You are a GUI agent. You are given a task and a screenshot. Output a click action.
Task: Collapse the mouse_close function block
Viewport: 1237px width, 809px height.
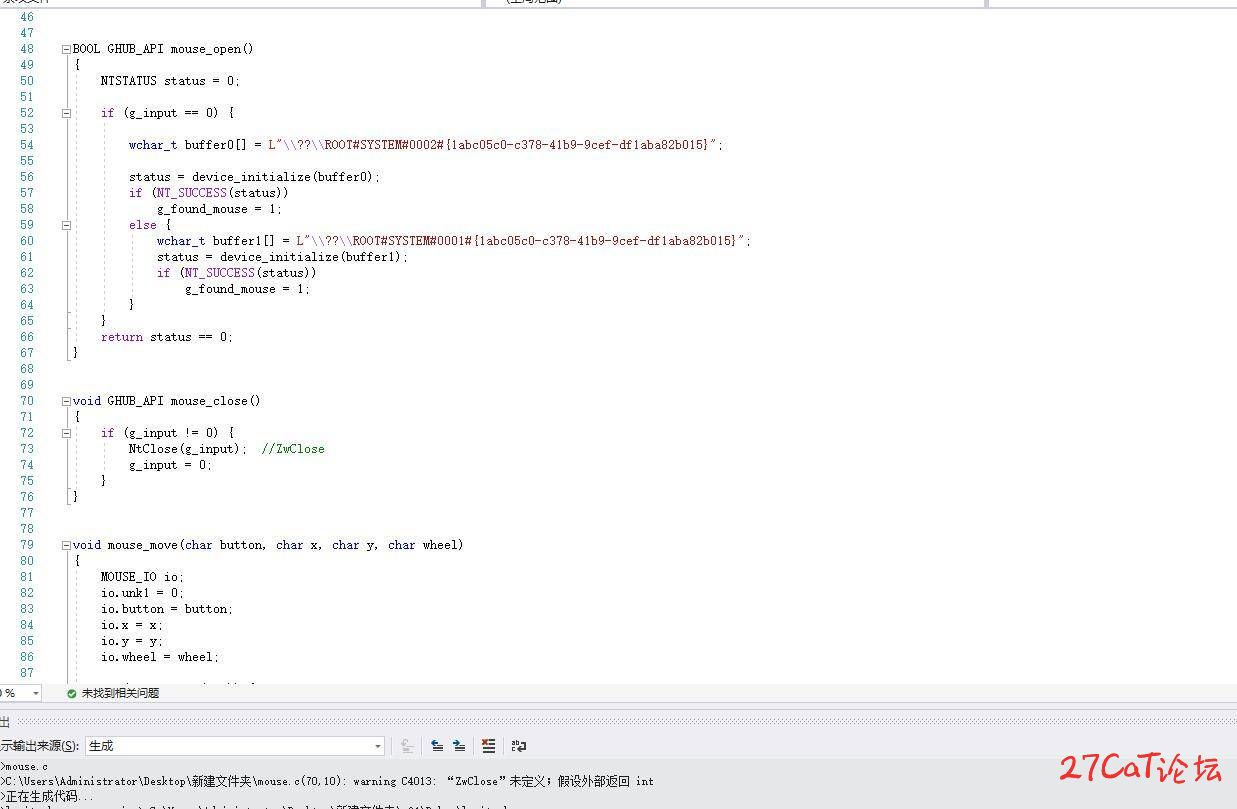tap(66, 401)
